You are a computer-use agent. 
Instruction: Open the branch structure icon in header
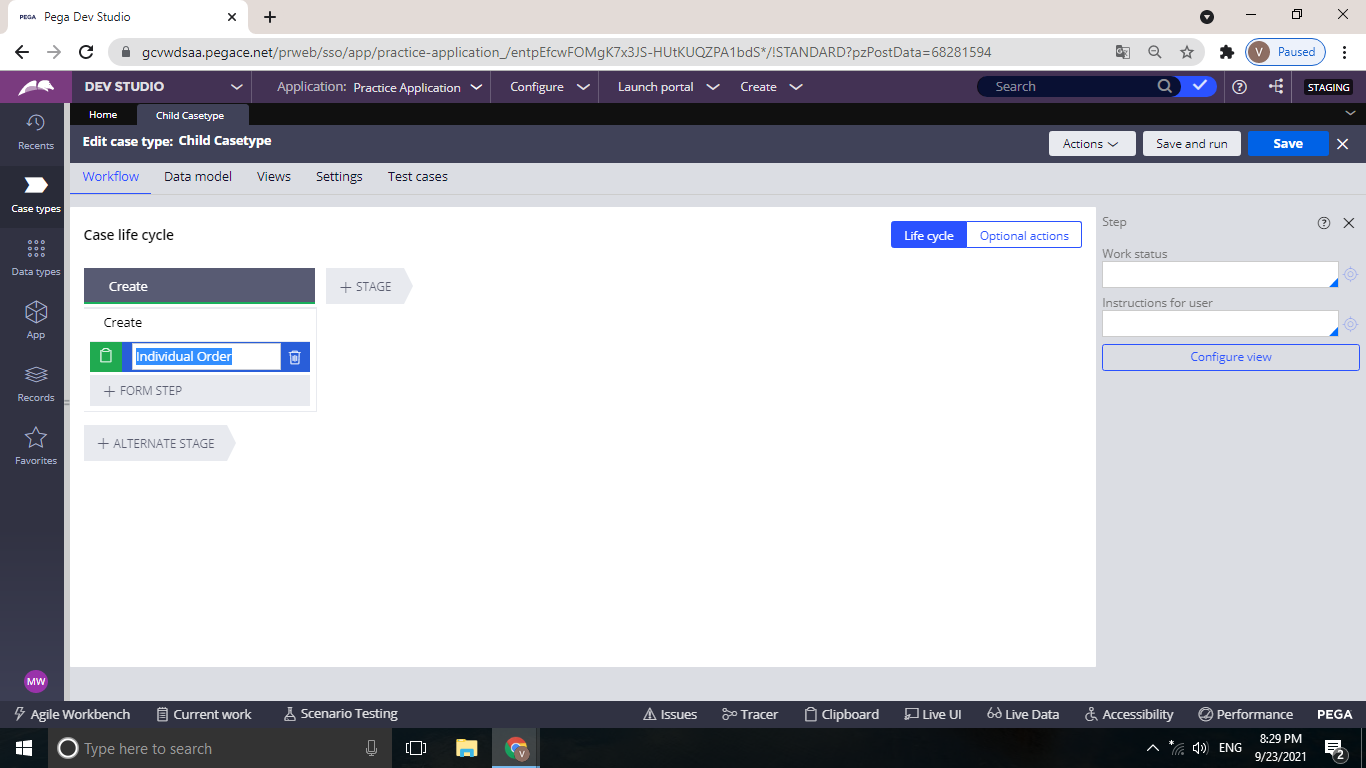click(x=1276, y=87)
